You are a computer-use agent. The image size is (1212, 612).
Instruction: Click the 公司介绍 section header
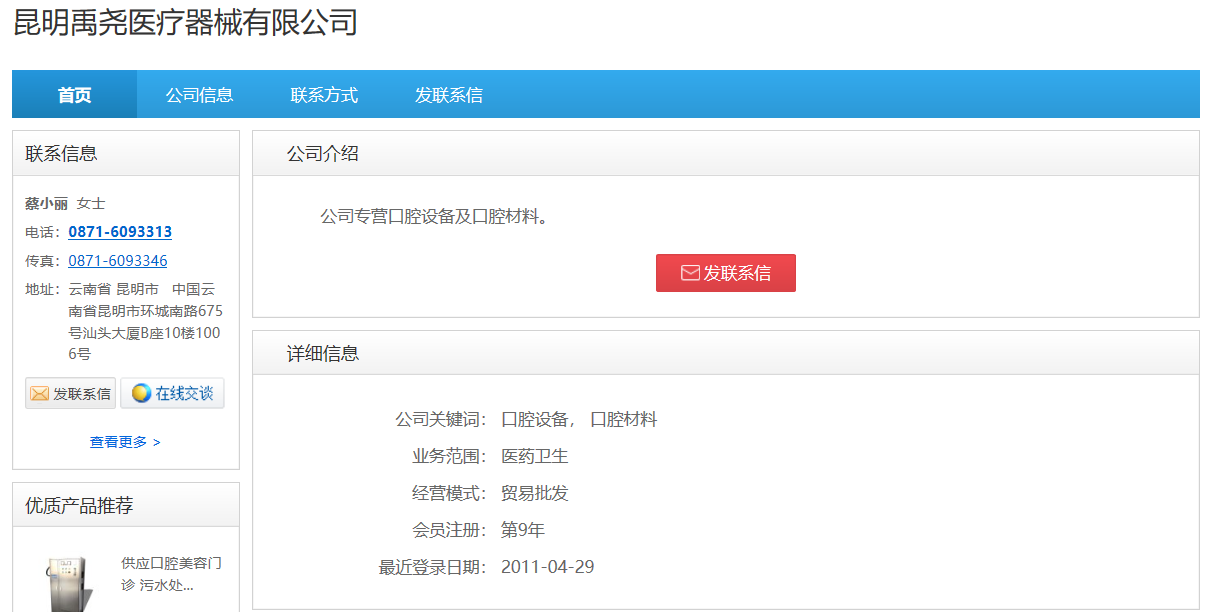[725, 153]
